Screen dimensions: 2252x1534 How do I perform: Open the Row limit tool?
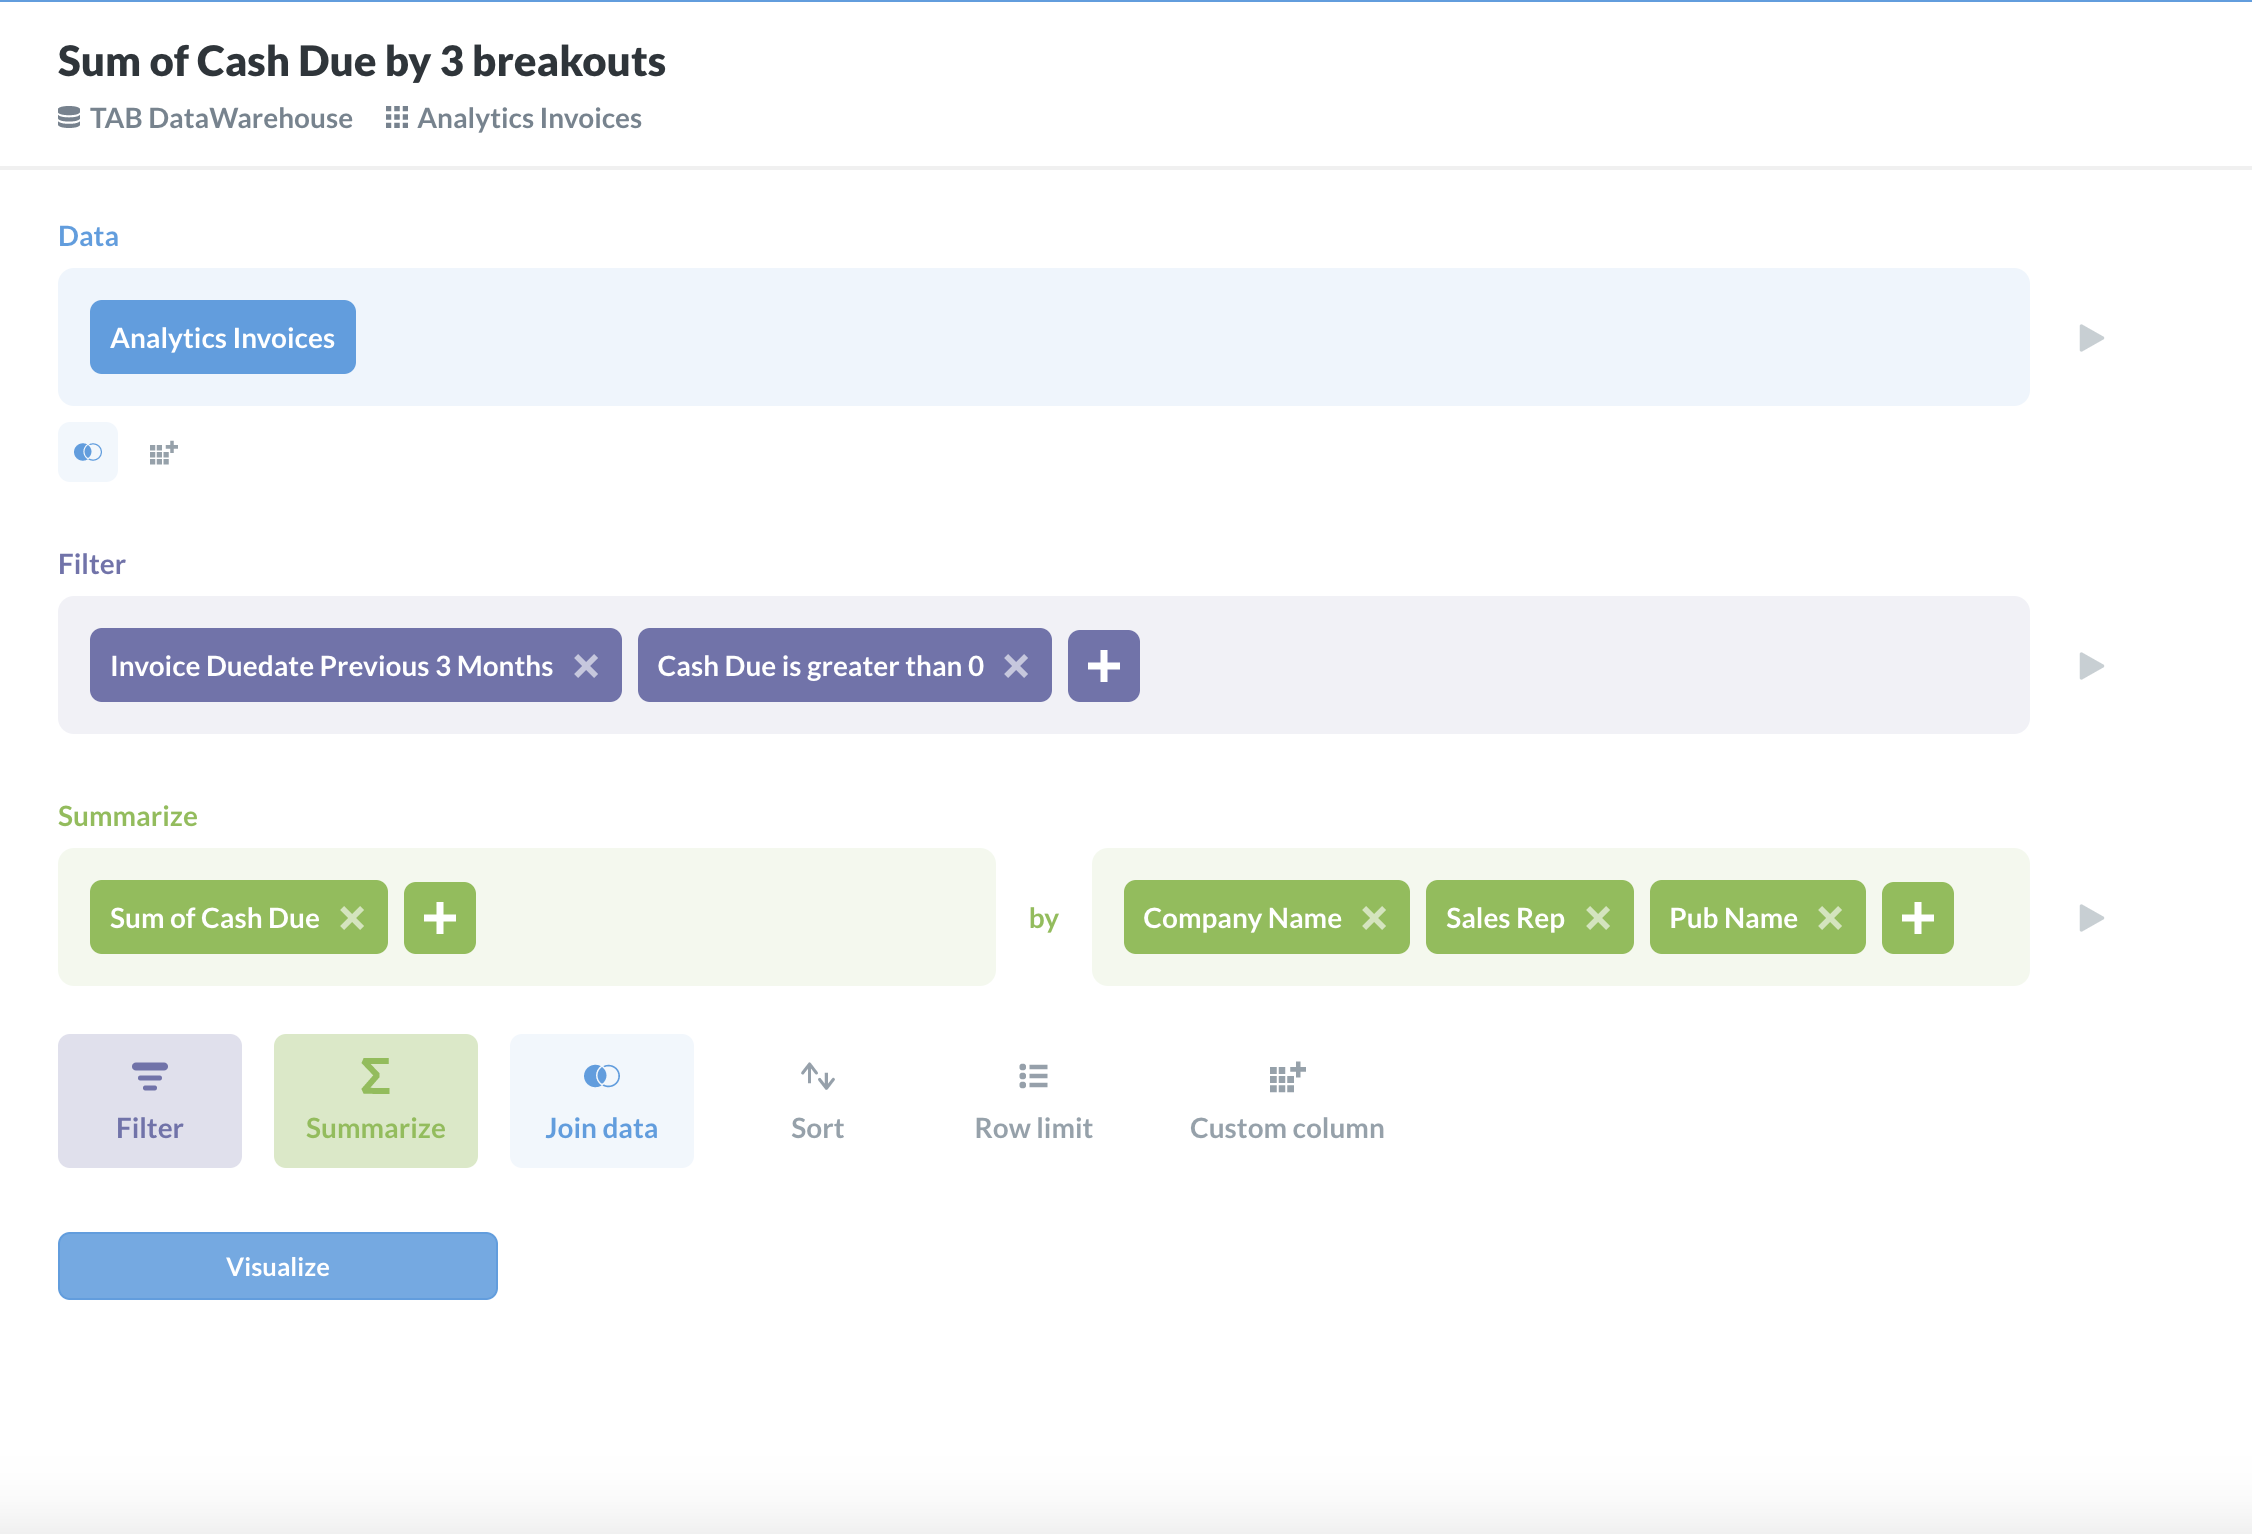[1033, 1098]
